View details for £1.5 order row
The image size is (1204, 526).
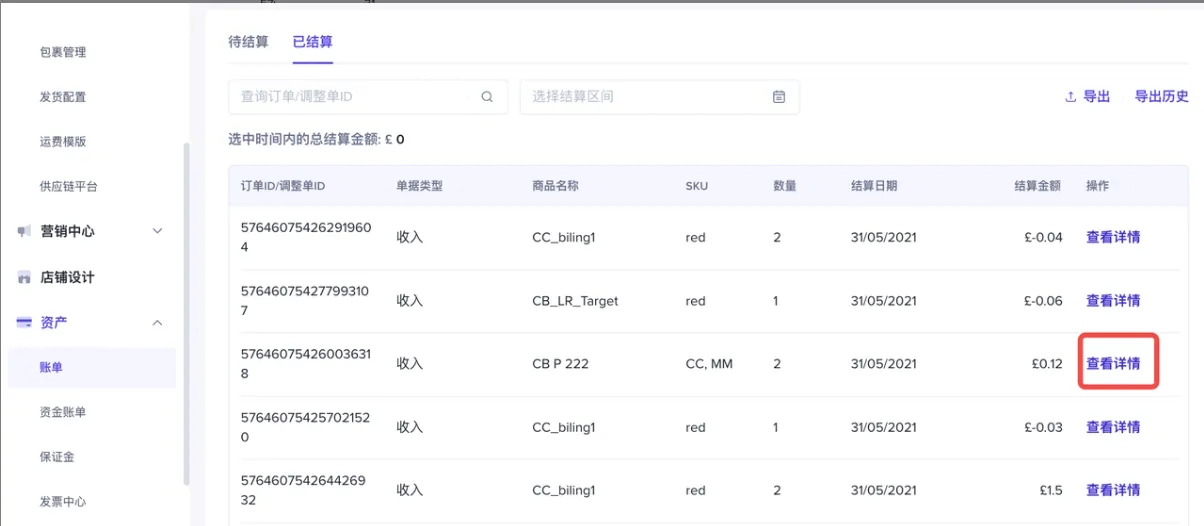tap(1113, 490)
